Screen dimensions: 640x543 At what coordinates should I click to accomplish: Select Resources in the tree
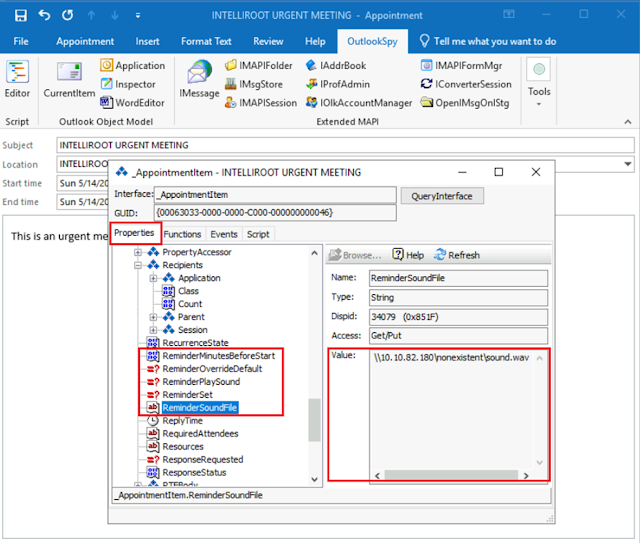click(x=182, y=447)
